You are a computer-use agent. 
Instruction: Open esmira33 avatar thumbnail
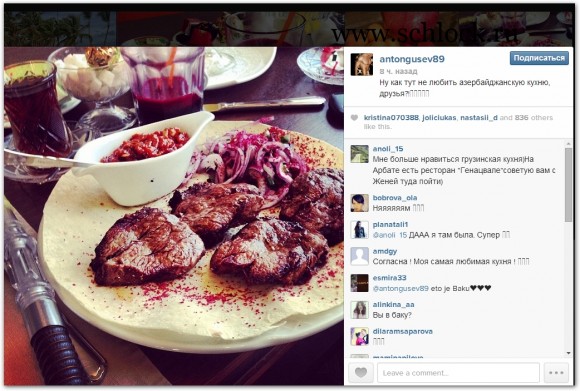tap(360, 283)
